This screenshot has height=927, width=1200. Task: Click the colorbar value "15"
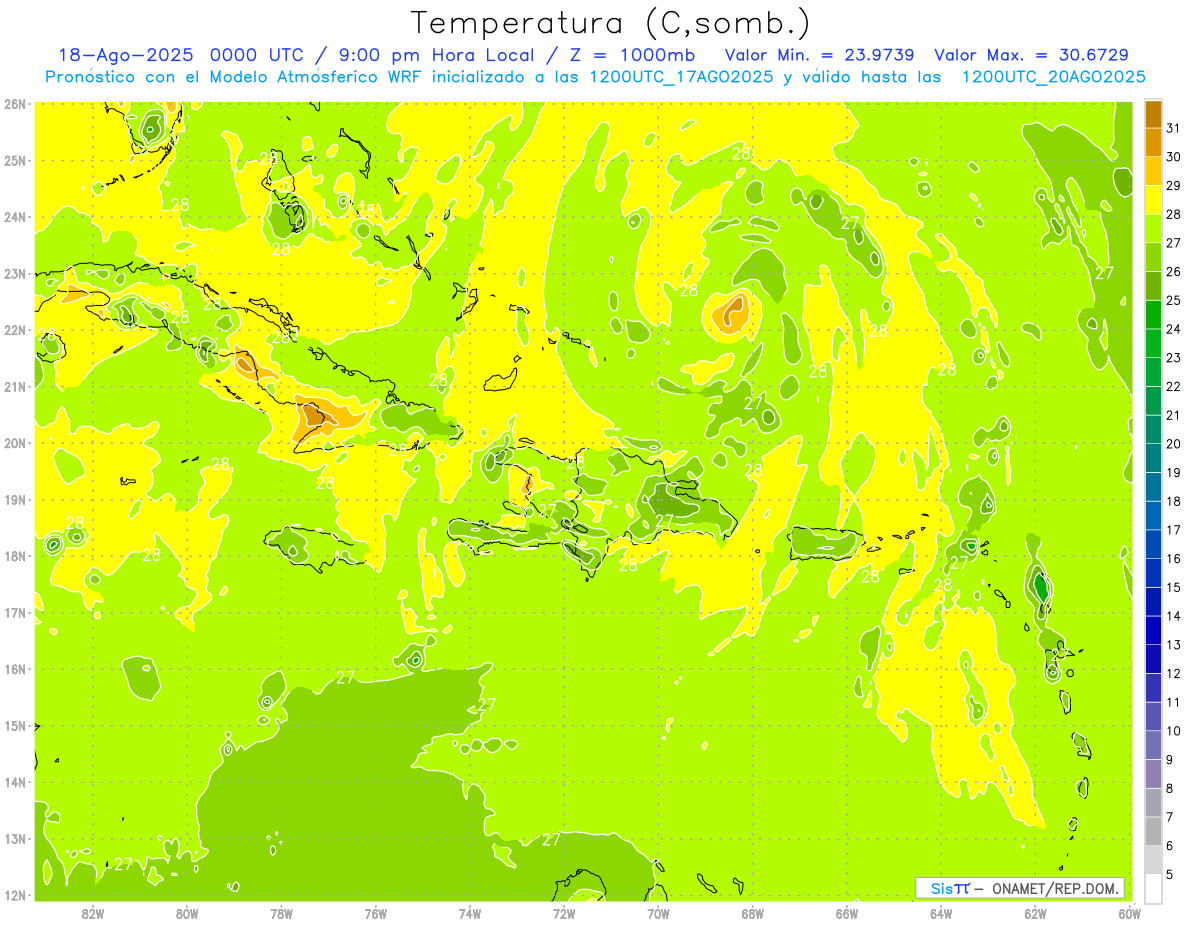pyautogui.click(x=1174, y=587)
